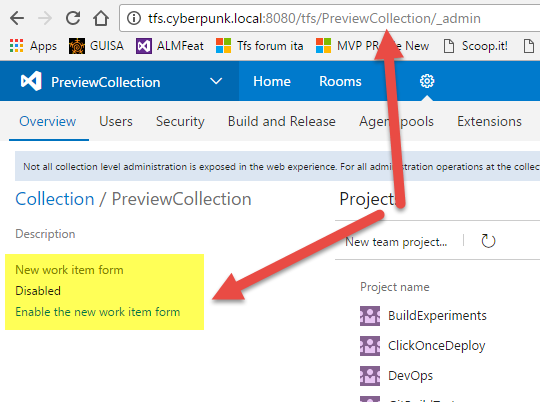Viewport: 540px width, 402px height.
Task: Refresh the projects list icon
Action: pos(488,241)
